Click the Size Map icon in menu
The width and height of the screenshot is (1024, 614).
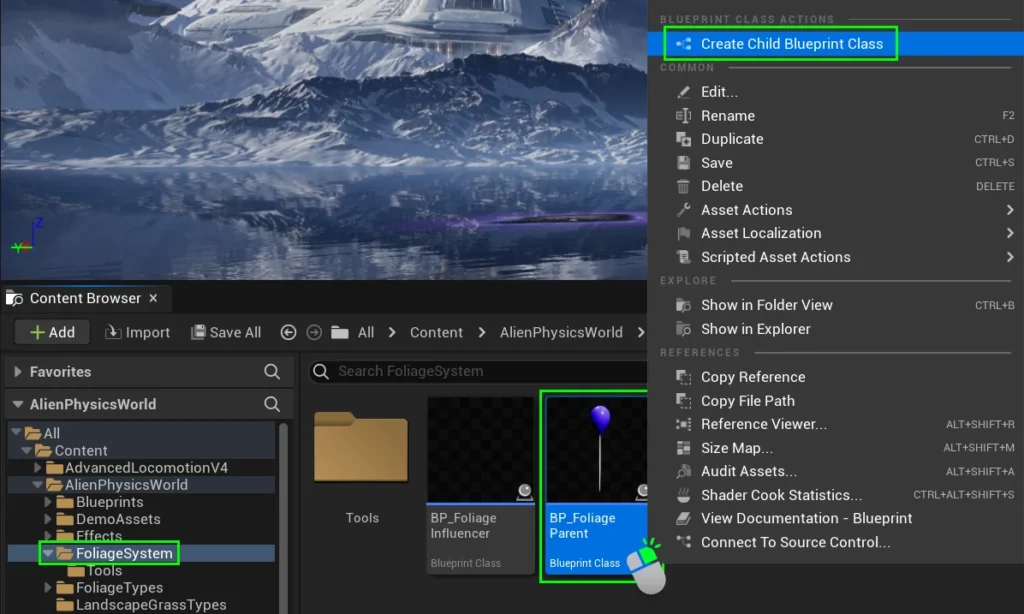(684, 448)
